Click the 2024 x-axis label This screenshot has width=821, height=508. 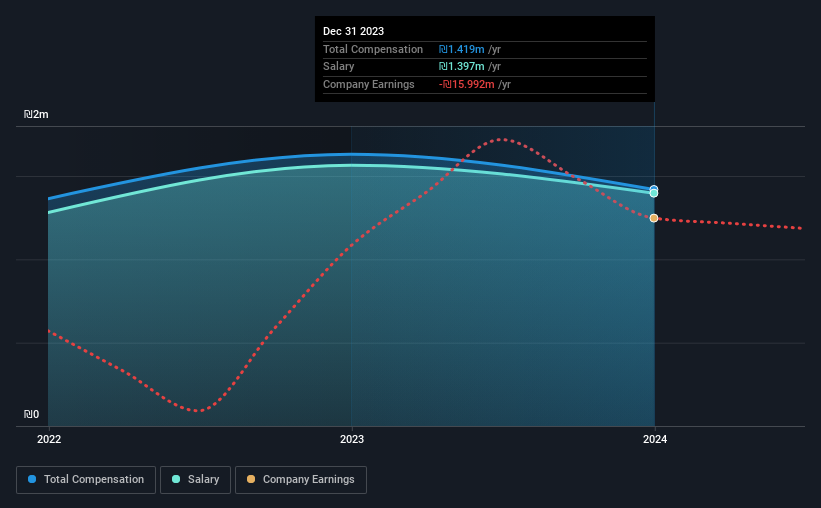(655, 439)
